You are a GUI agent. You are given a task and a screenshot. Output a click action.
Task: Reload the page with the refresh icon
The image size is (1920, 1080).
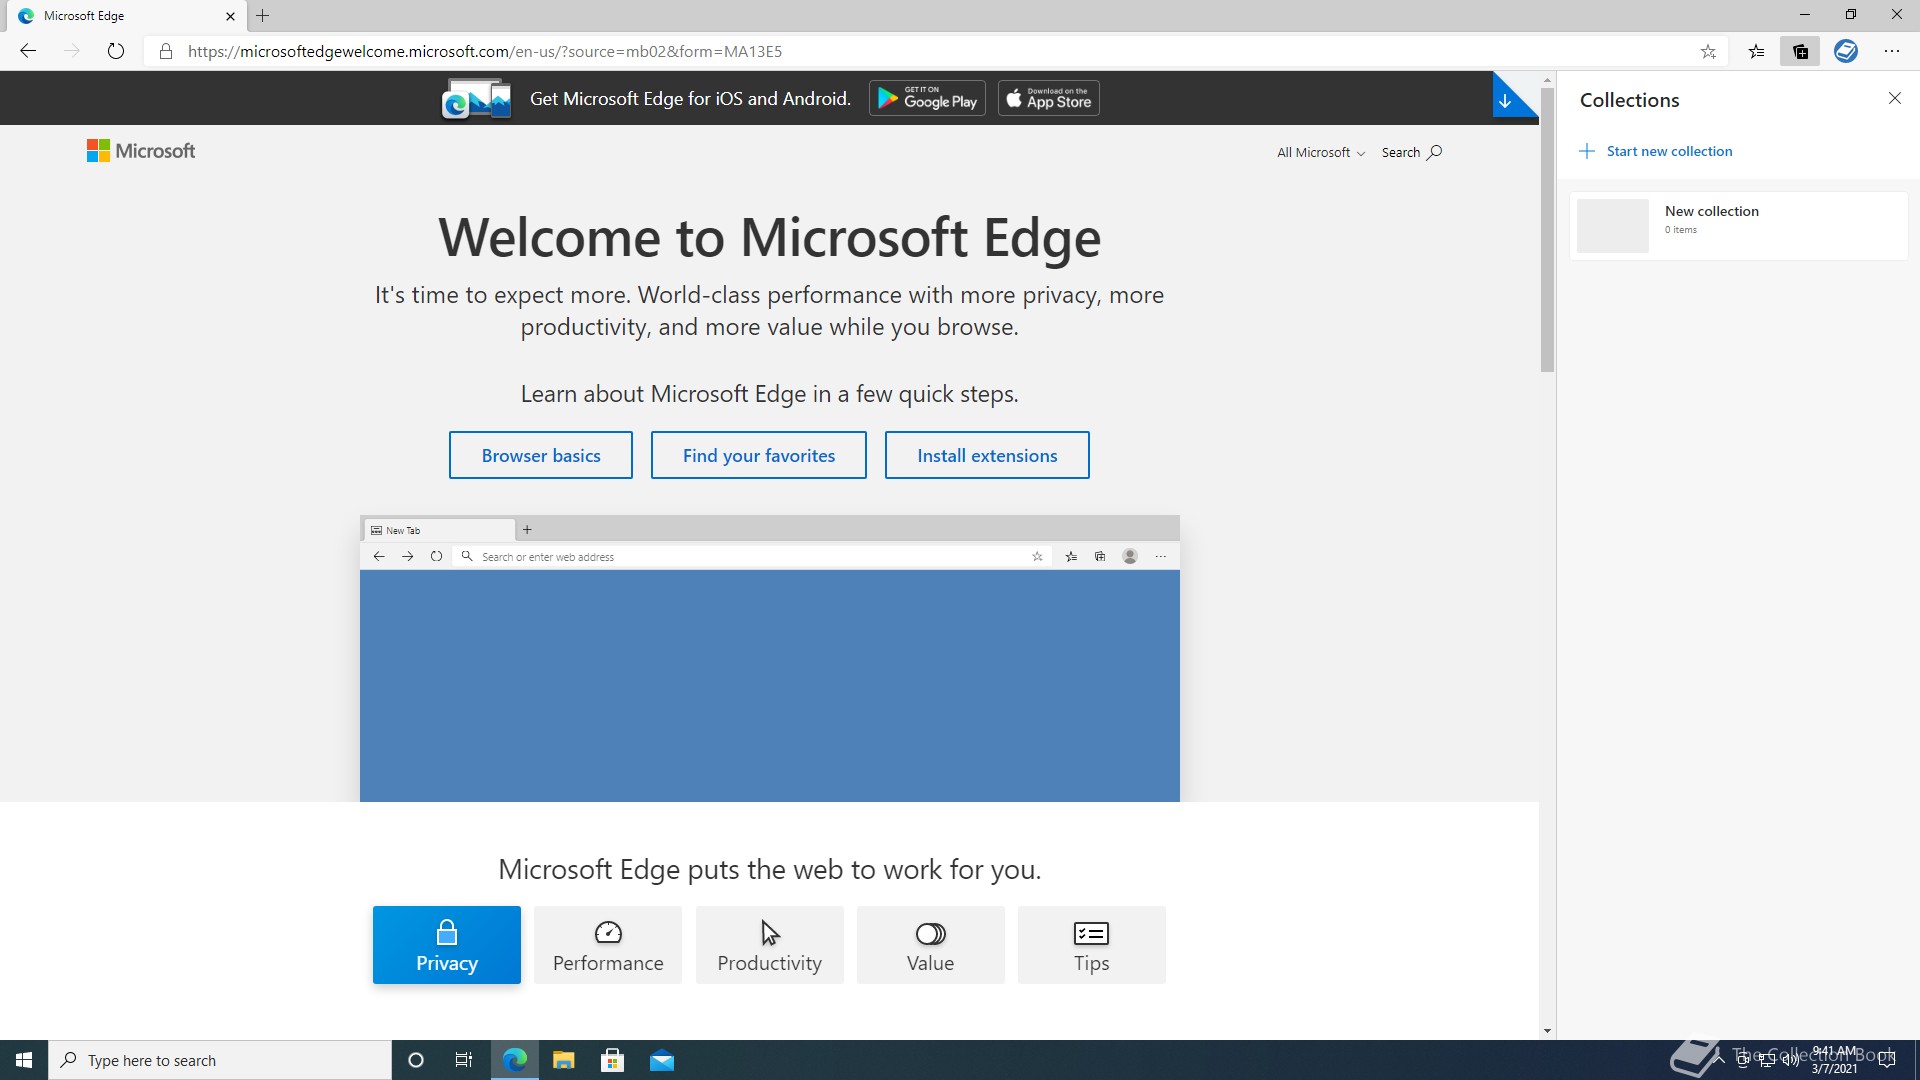pos(116,51)
